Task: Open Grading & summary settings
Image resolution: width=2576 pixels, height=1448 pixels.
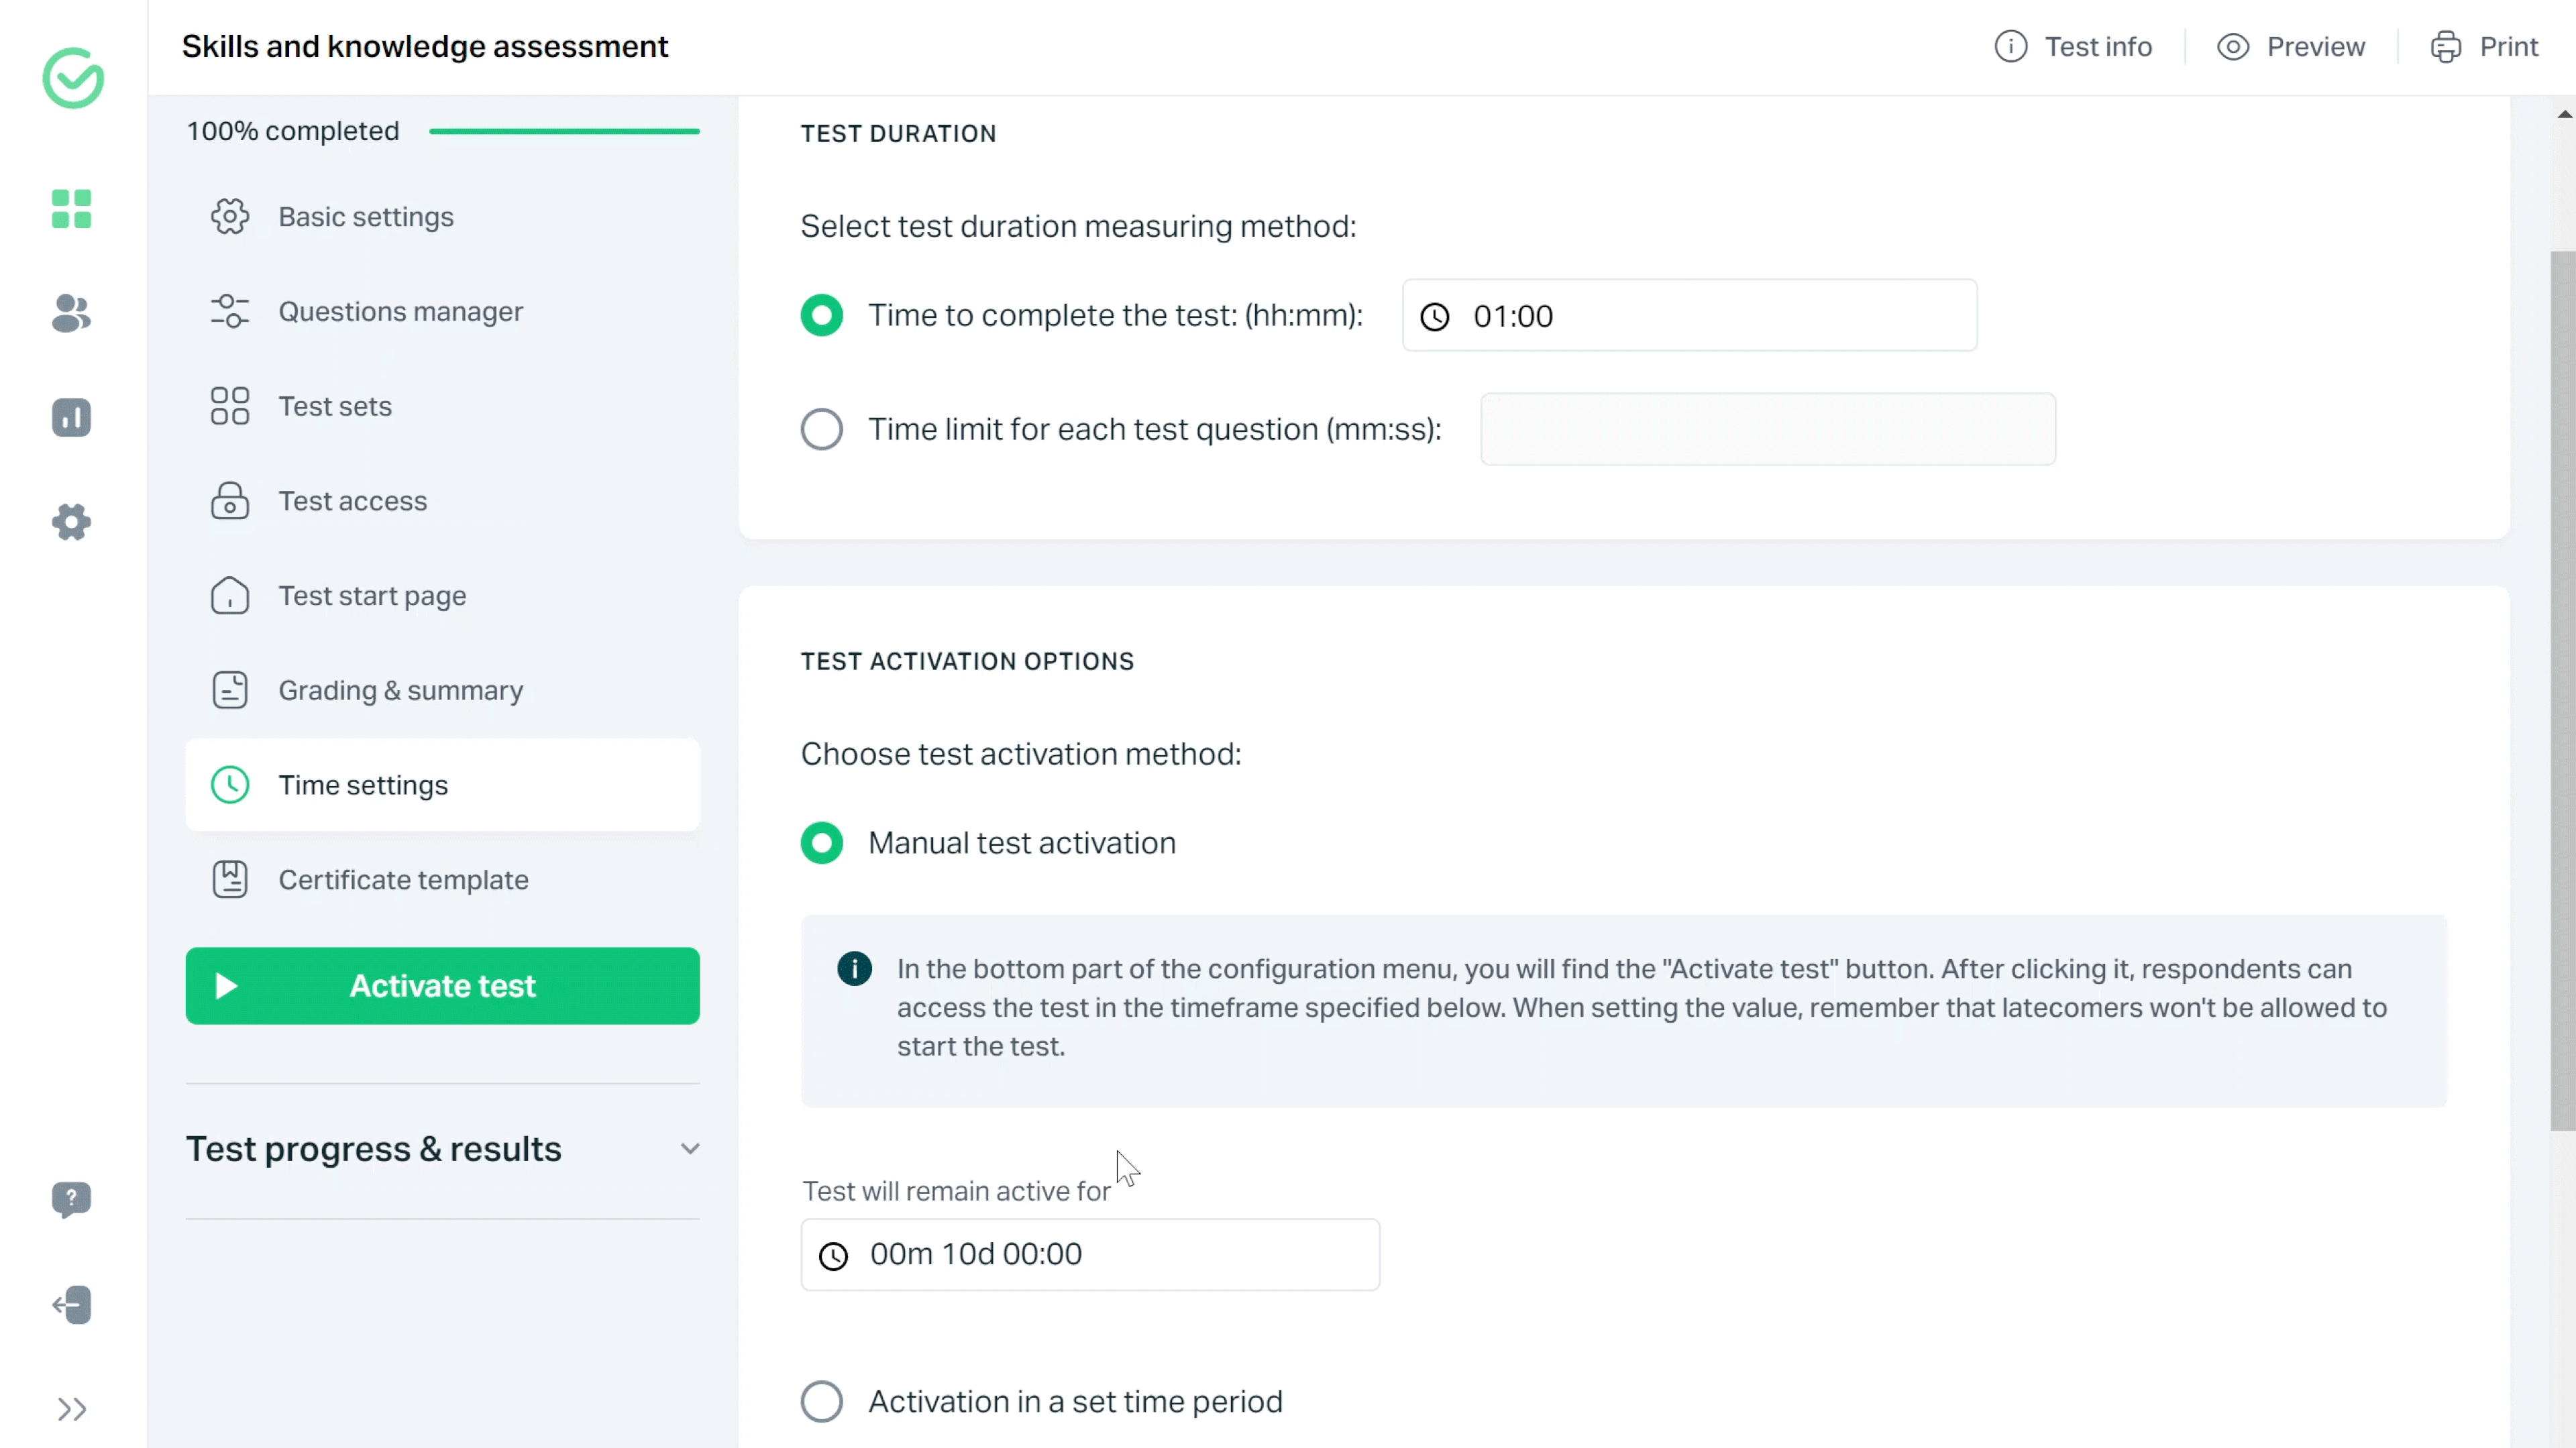Action: tap(400, 690)
